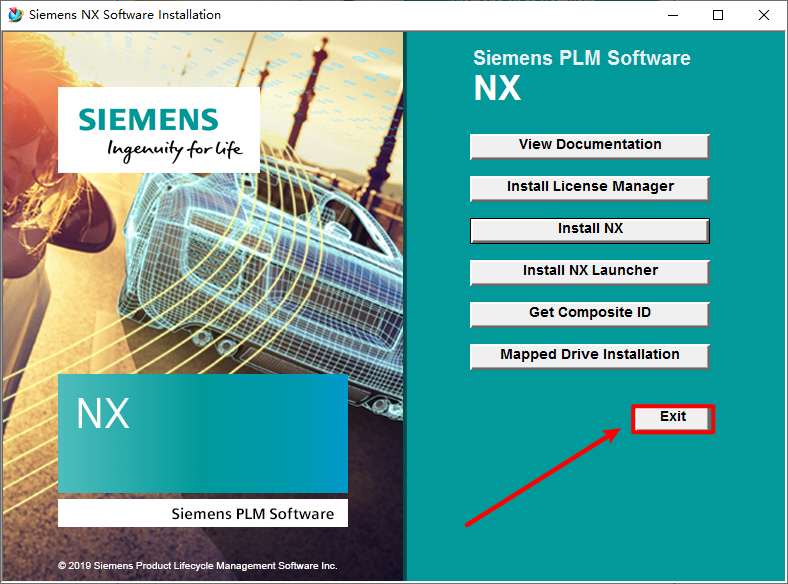Screen dimensions: 788x584
Task: Click the teal NX banner on the artwork
Action: [202, 433]
